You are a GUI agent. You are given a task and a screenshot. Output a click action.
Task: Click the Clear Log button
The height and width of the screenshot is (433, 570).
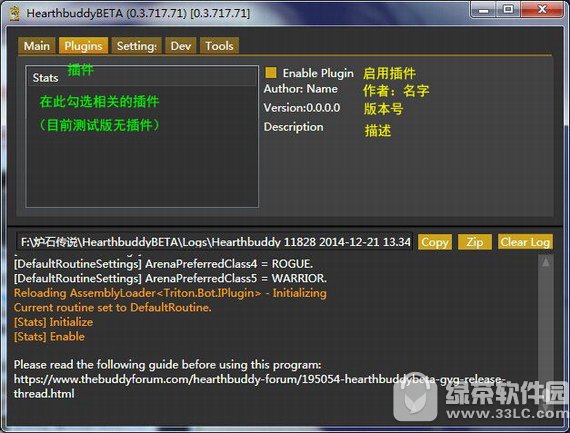click(x=525, y=242)
